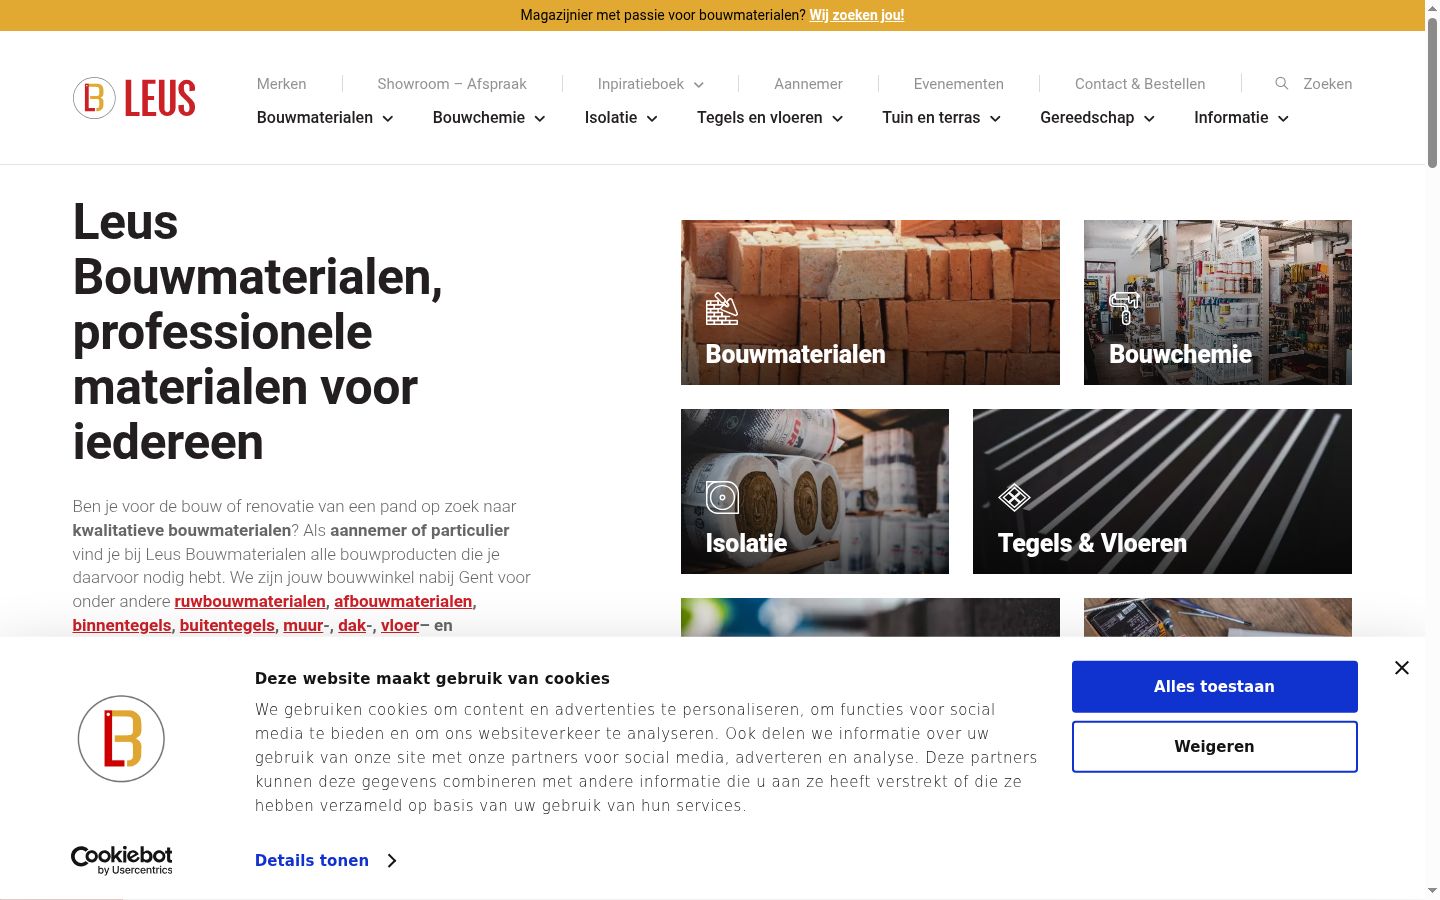Expand the Tegels en vloeren menu chevron
The image size is (1440, 900).
(x=838, y=118)
